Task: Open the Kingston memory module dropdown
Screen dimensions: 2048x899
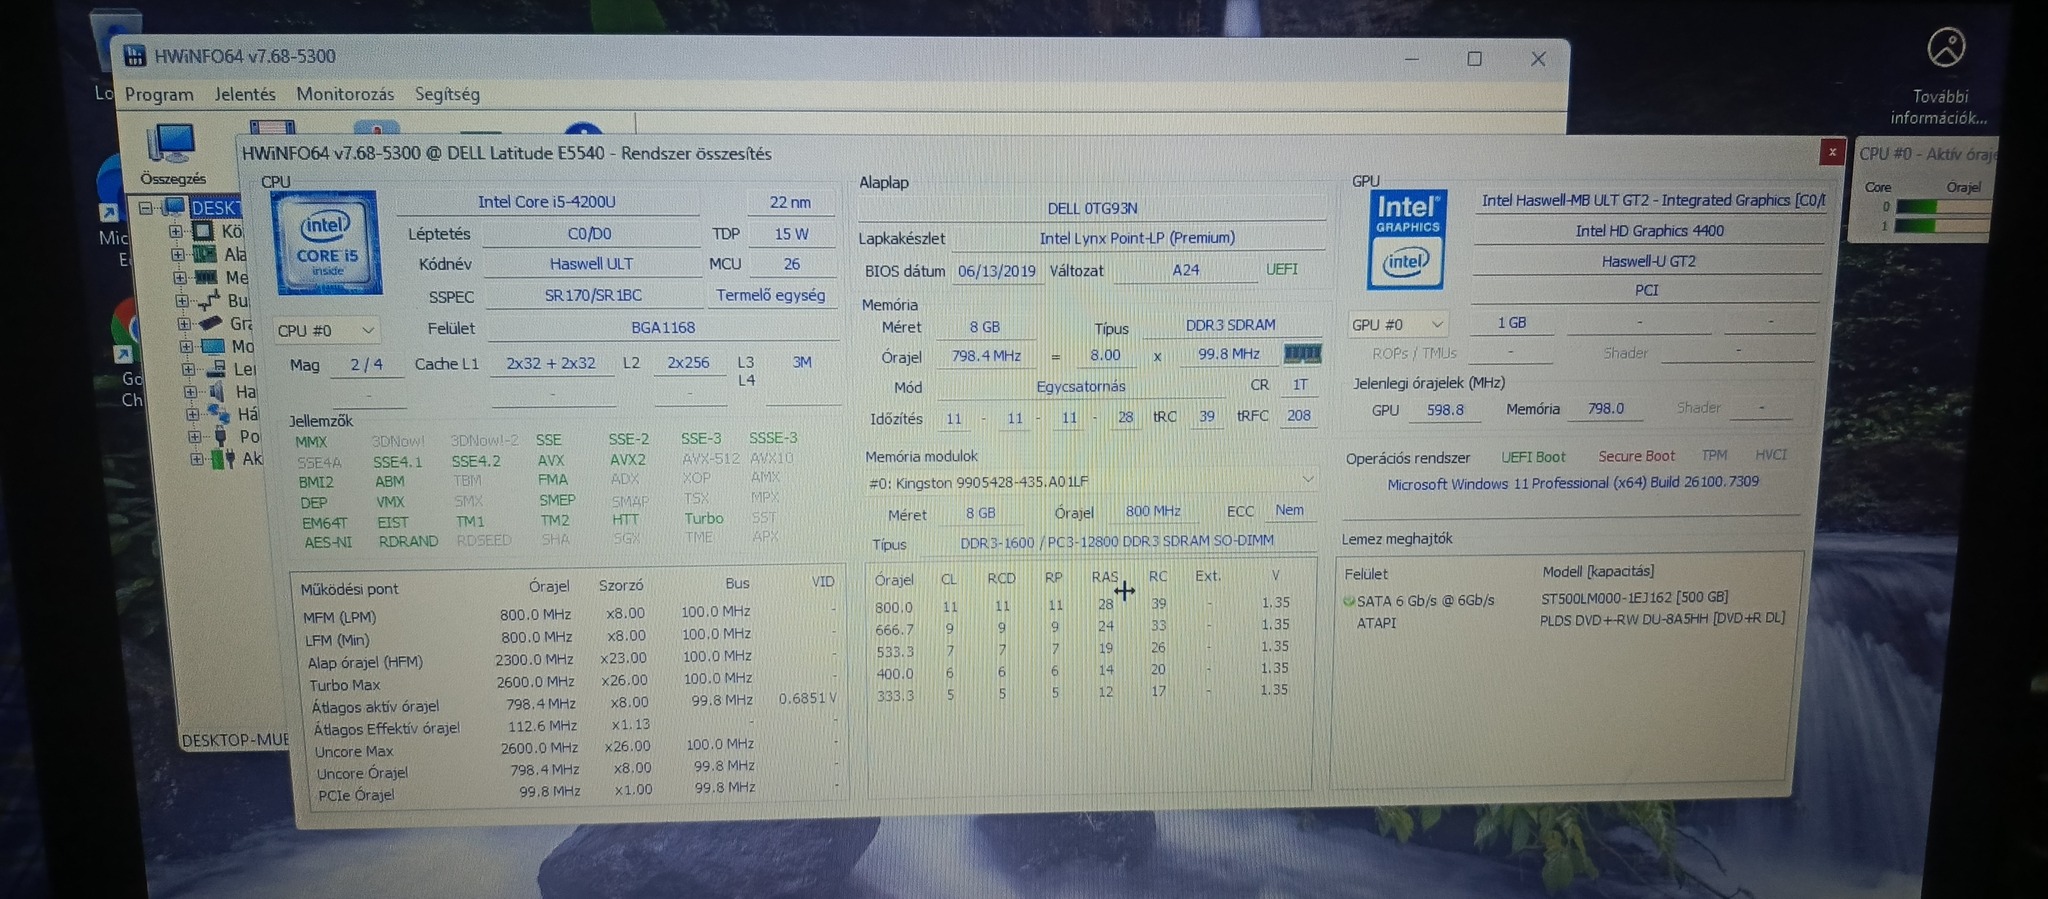Action: coord(1091,481)
